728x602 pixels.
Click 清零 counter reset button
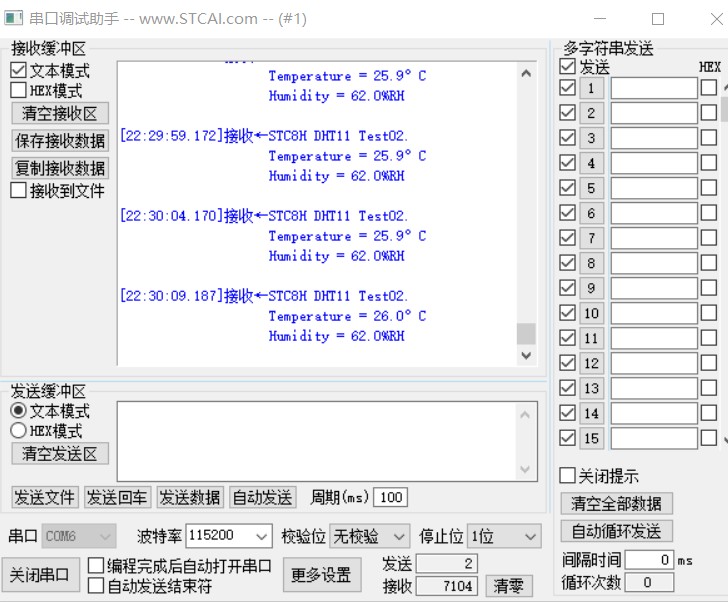[x=509, y=586]
